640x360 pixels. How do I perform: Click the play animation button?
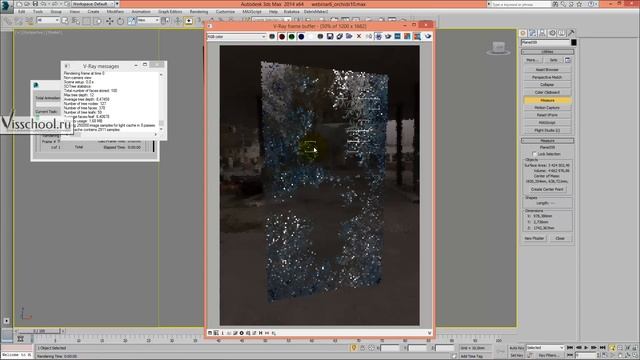586,348
